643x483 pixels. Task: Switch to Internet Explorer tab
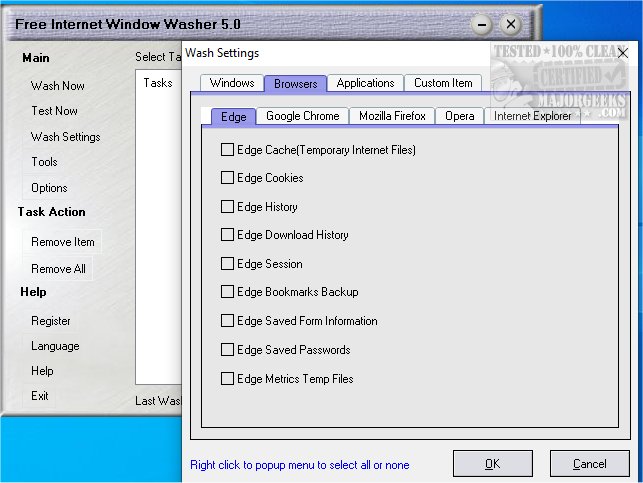coord(532,116)
